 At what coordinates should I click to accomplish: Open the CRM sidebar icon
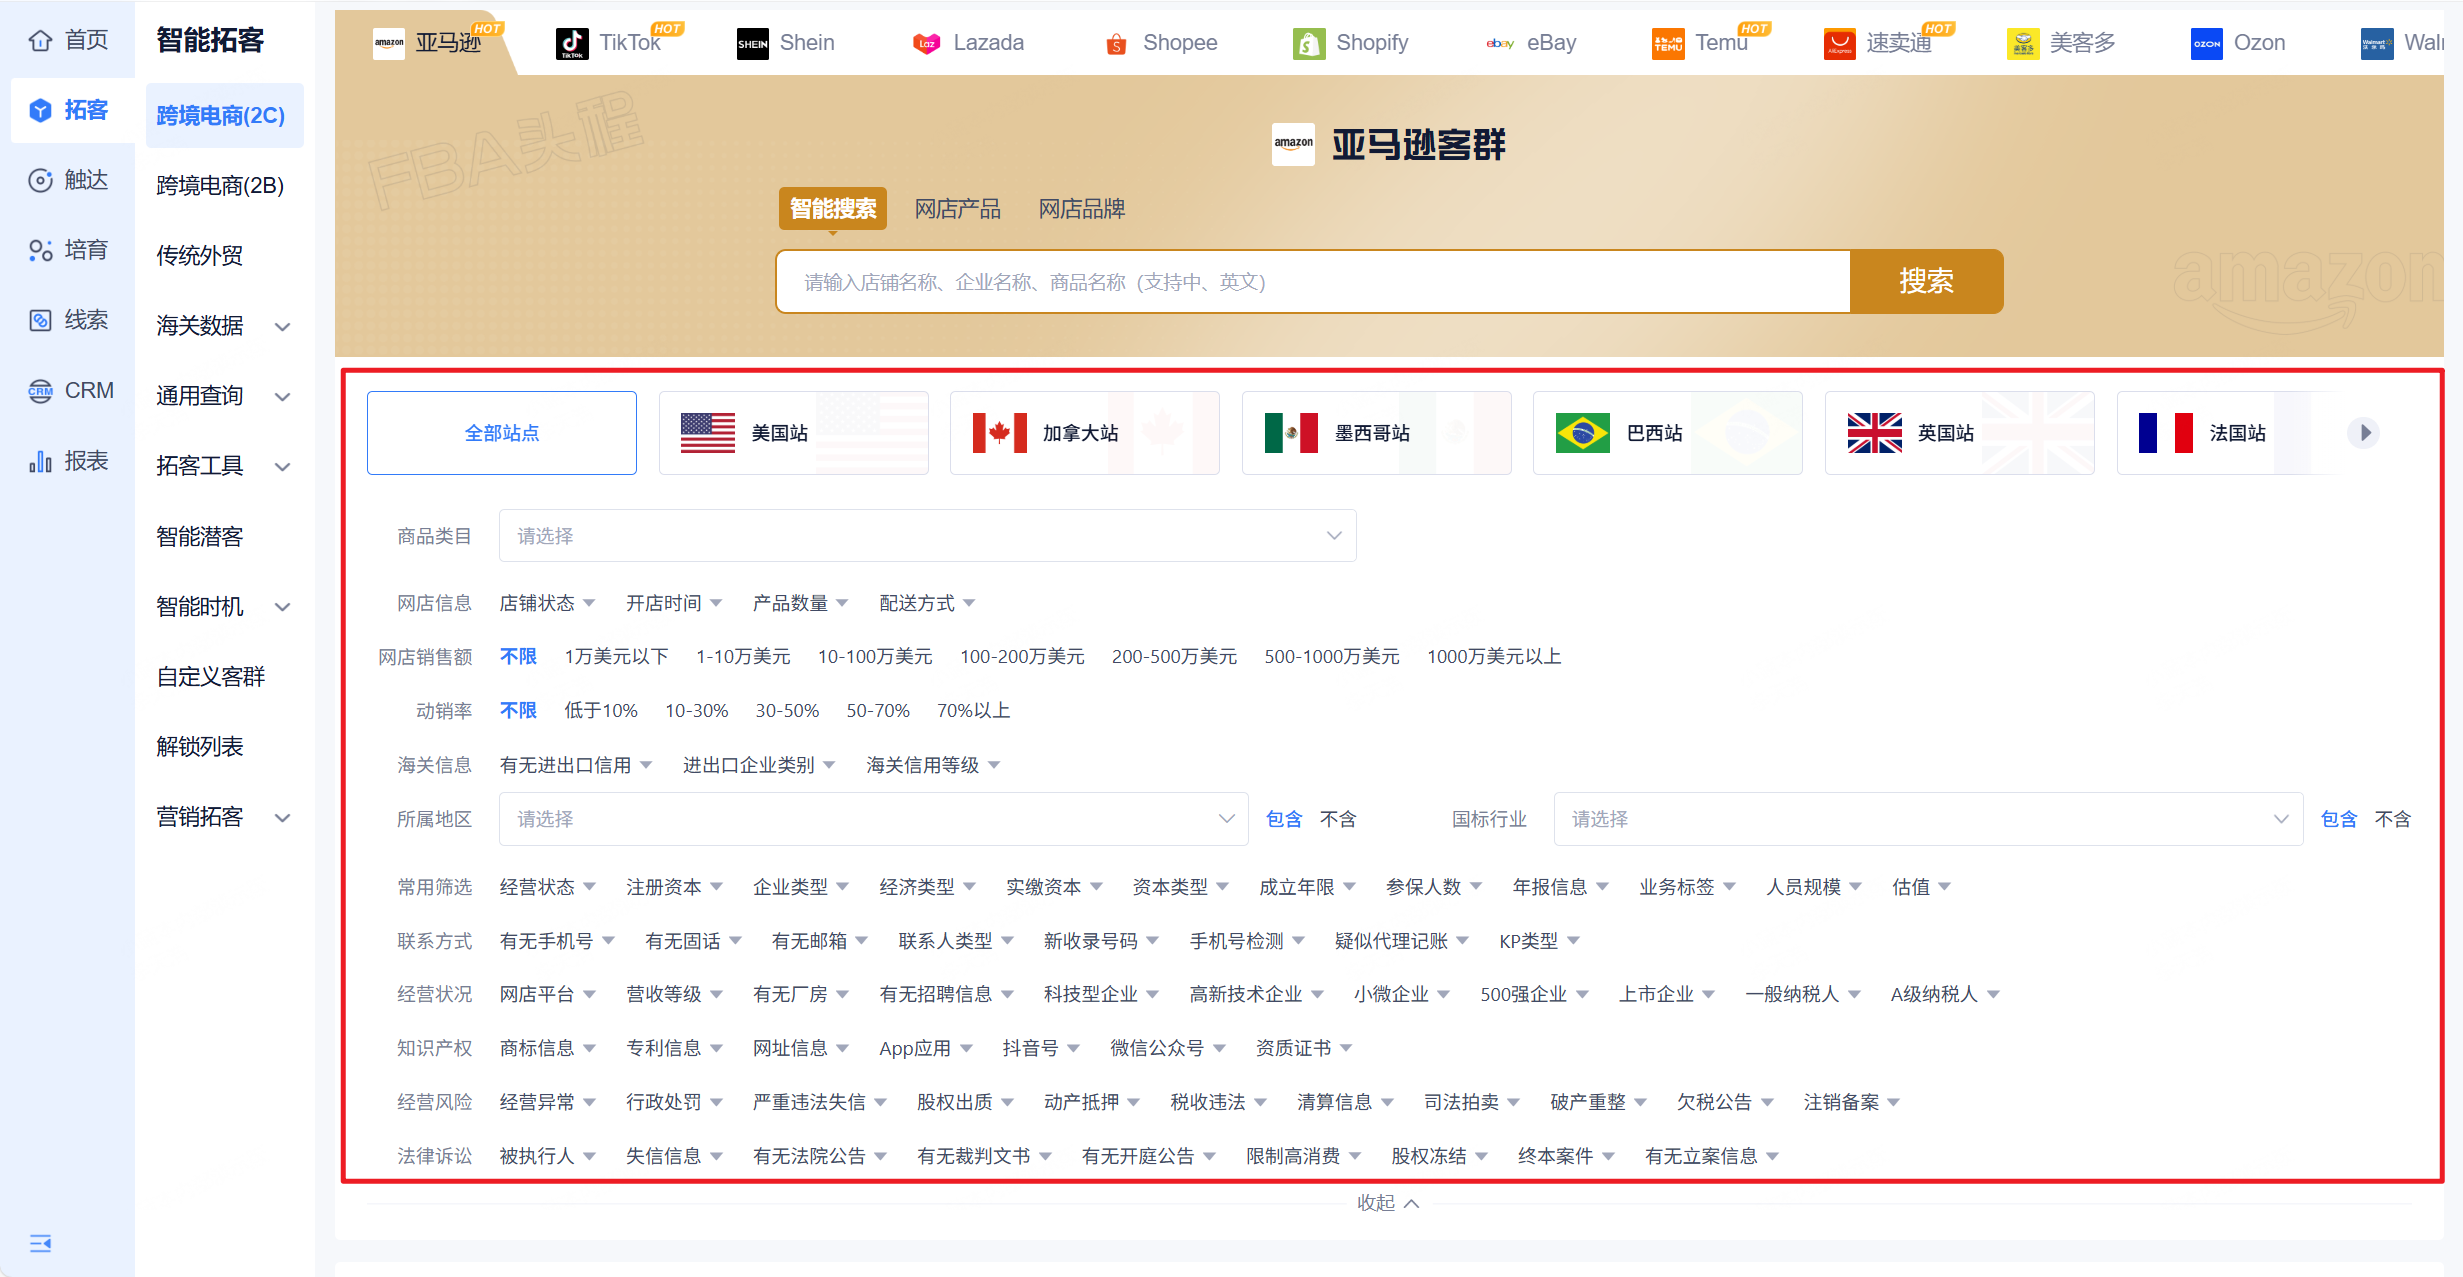pyautogui.click(x=40, y=390)
